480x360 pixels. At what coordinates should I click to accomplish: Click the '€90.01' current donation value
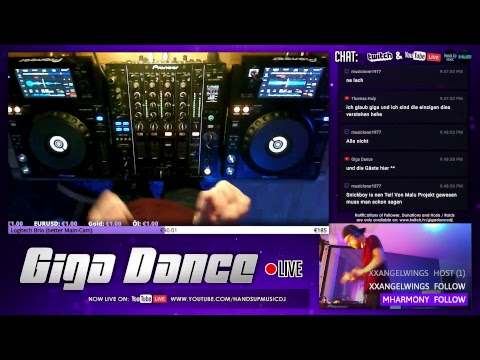[169, 230]
